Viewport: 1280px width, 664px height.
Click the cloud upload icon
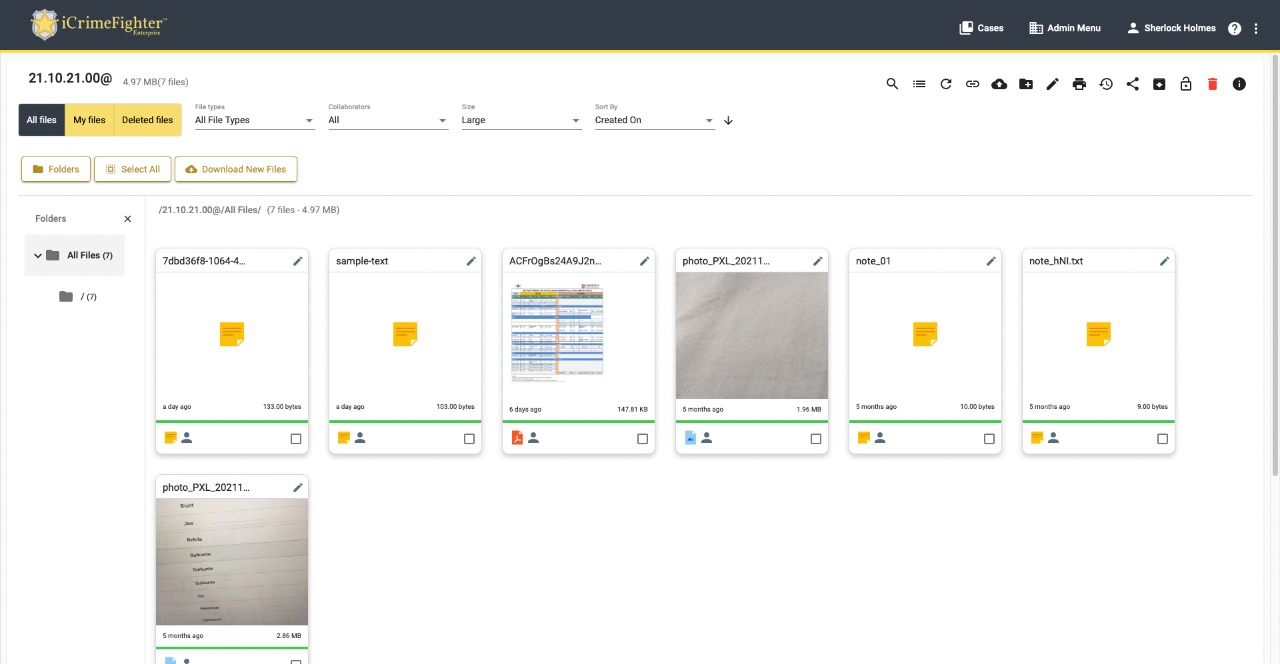[x=999, y=84]
